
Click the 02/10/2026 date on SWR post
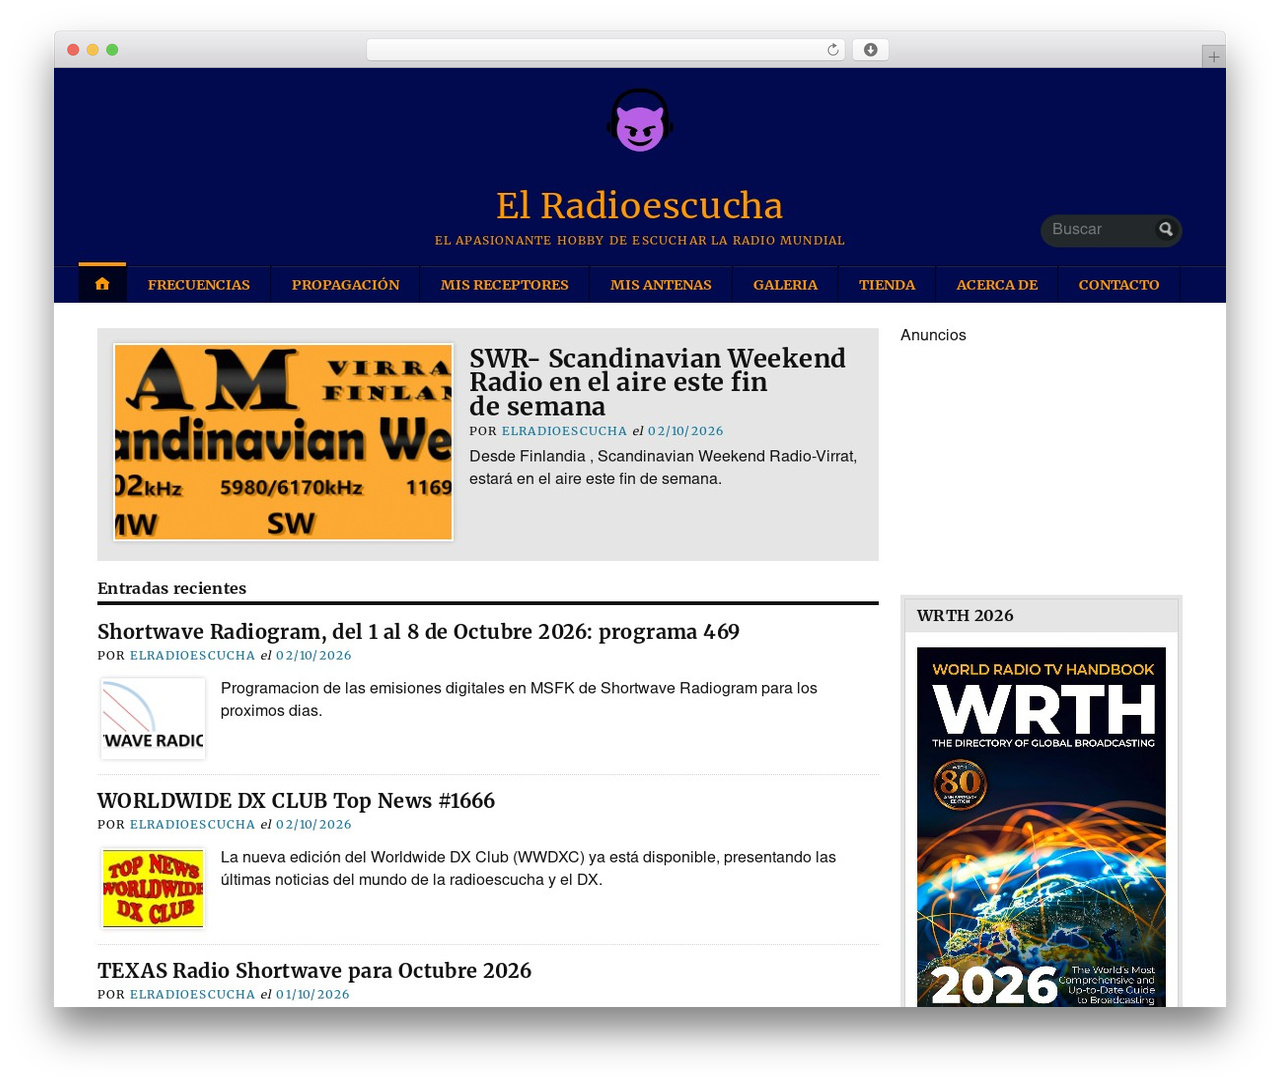[x=685, y=431]
